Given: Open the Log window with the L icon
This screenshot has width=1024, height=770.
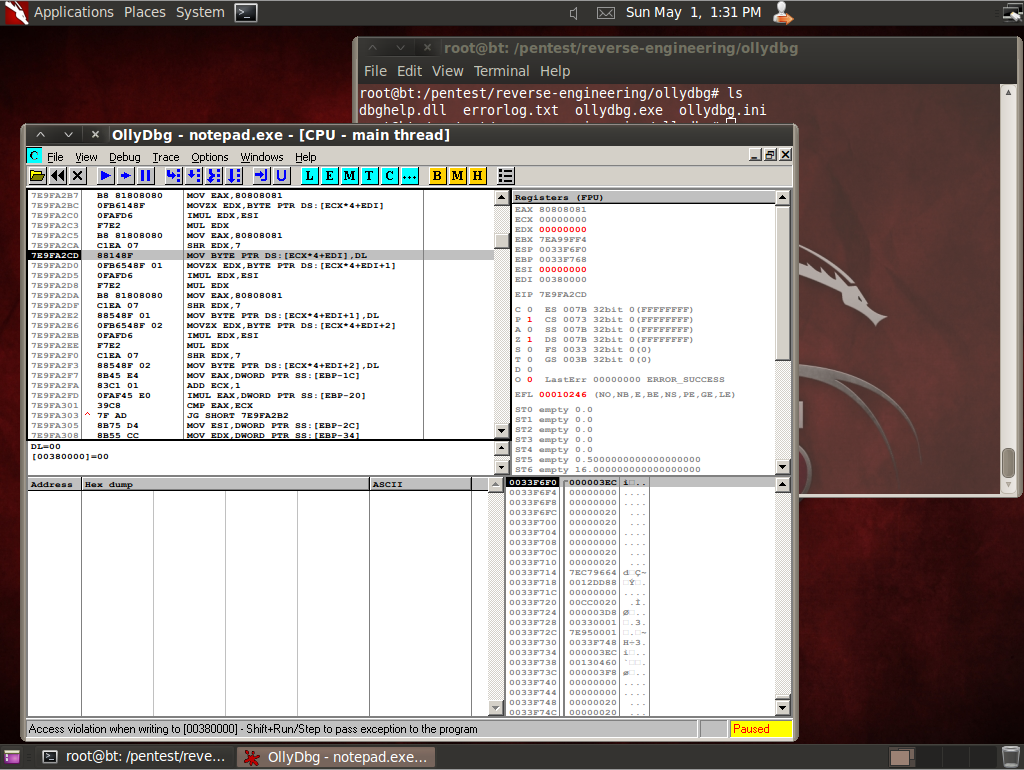Looking at the screenshot, I should click(308, 175).
